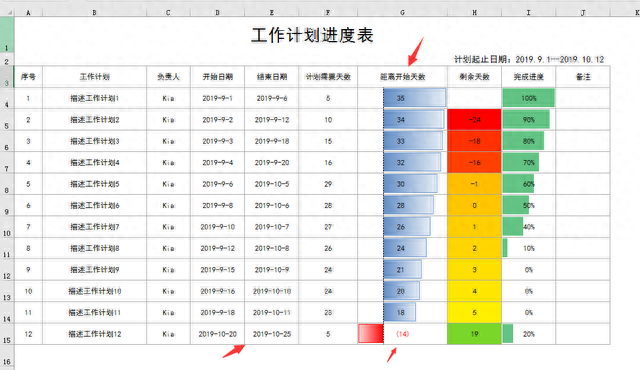
Task: Click the yellow 5 remaining days cell
Action: coord(474,312)
